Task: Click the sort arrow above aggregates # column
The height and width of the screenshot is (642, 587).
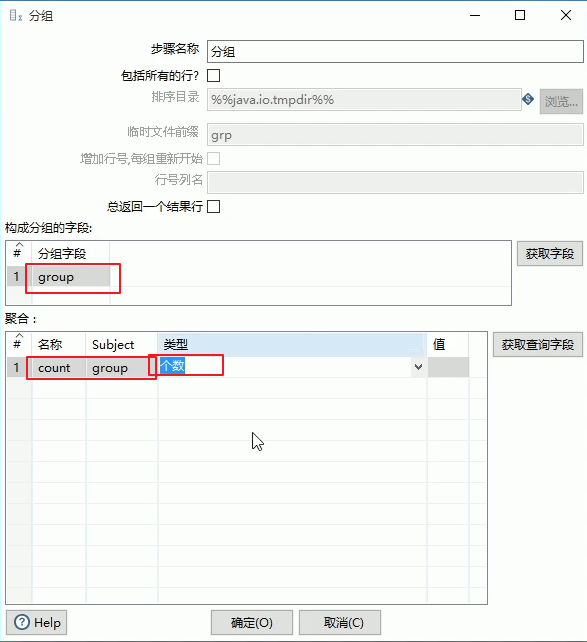Action: pos(19,335)
